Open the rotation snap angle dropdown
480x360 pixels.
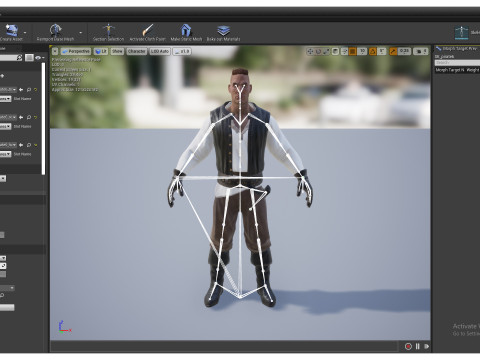[382, 51]
